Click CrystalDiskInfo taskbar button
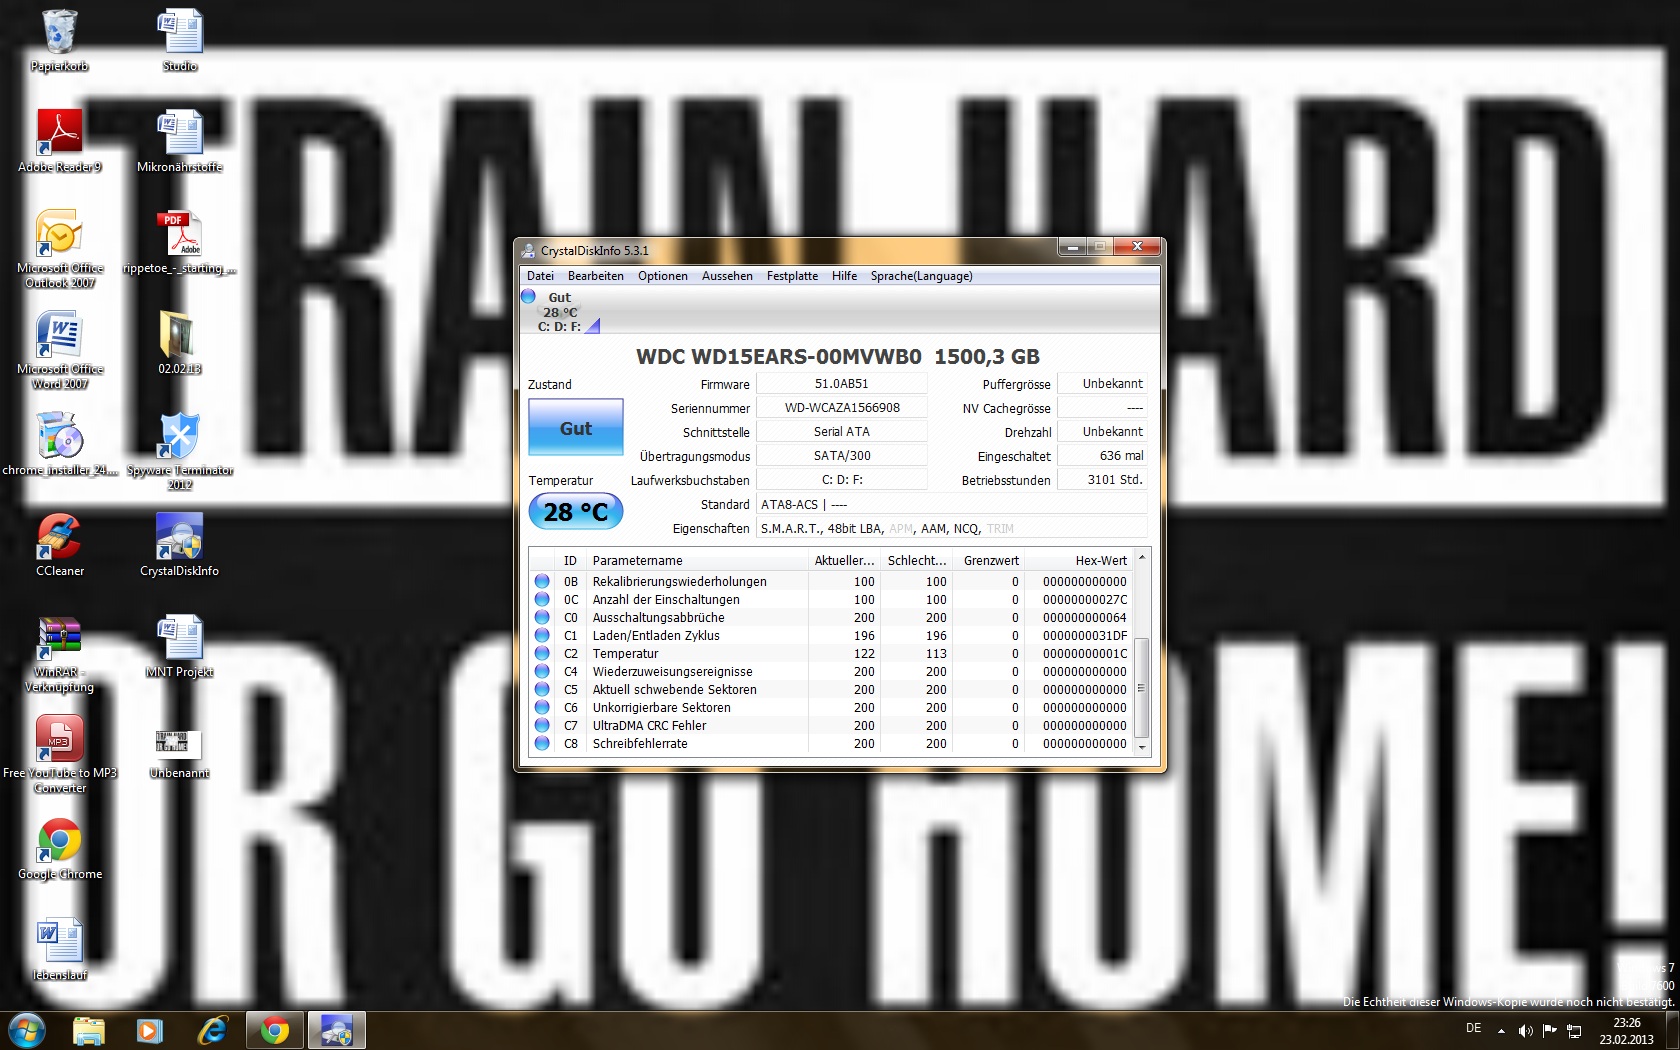This screenshot has width=1680, height=1050. 336,1030
